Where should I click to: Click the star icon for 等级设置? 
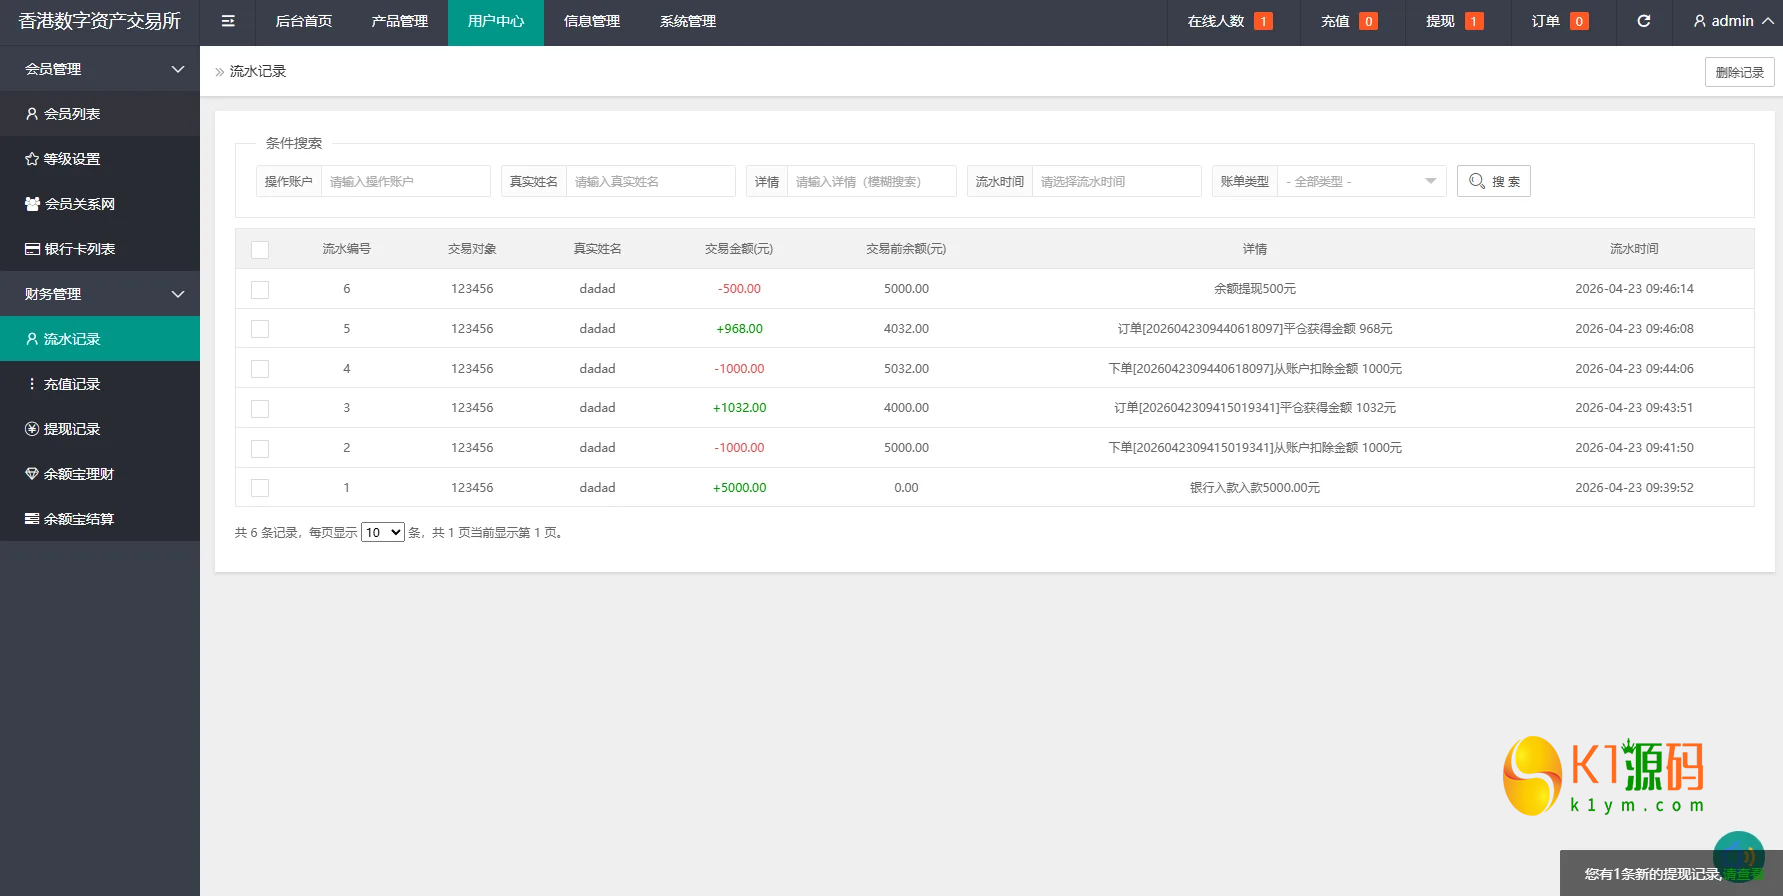32,159
